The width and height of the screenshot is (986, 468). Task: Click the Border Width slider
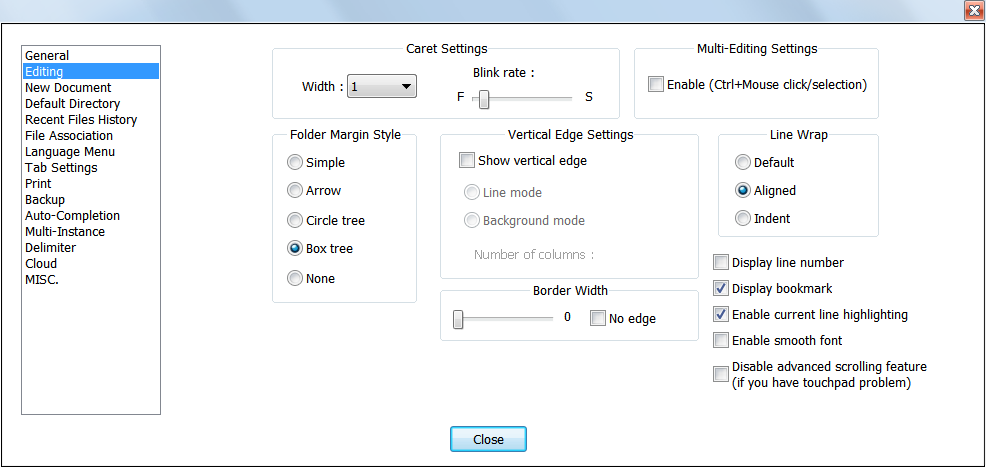(458, 319)
